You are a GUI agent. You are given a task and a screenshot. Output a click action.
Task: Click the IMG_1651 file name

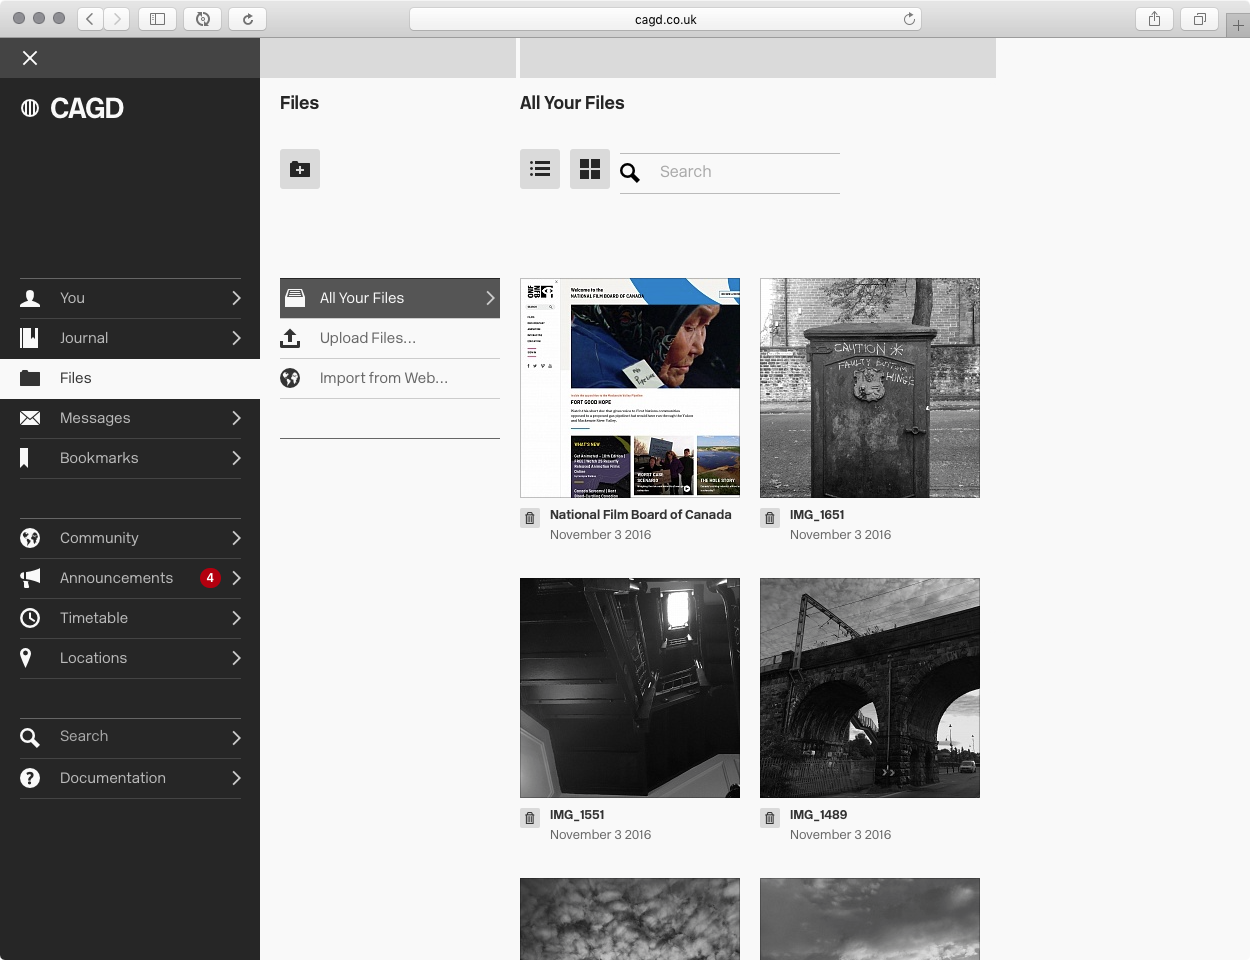tap(817, 515)
